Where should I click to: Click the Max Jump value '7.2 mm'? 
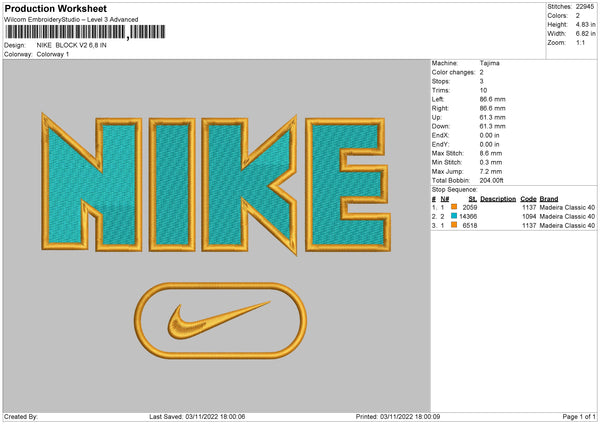pyautogui.click(x=491, y=171)
